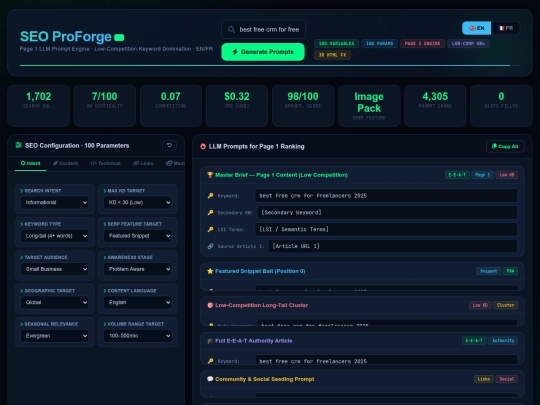Click Community & Social Seeding Prompt title
Viewport: 540px width, 405px height.
pos(264,379)
